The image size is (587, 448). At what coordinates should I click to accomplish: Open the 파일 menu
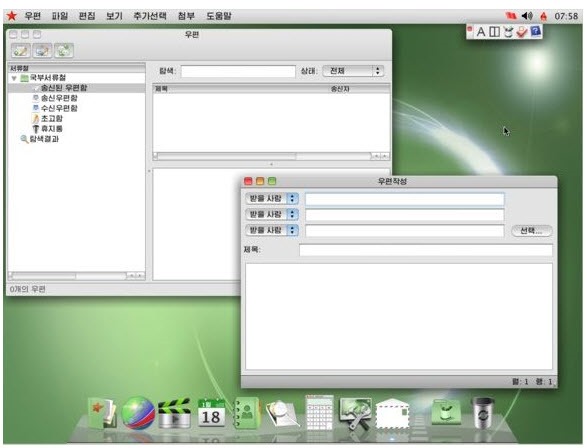click(x=60, y=16)
